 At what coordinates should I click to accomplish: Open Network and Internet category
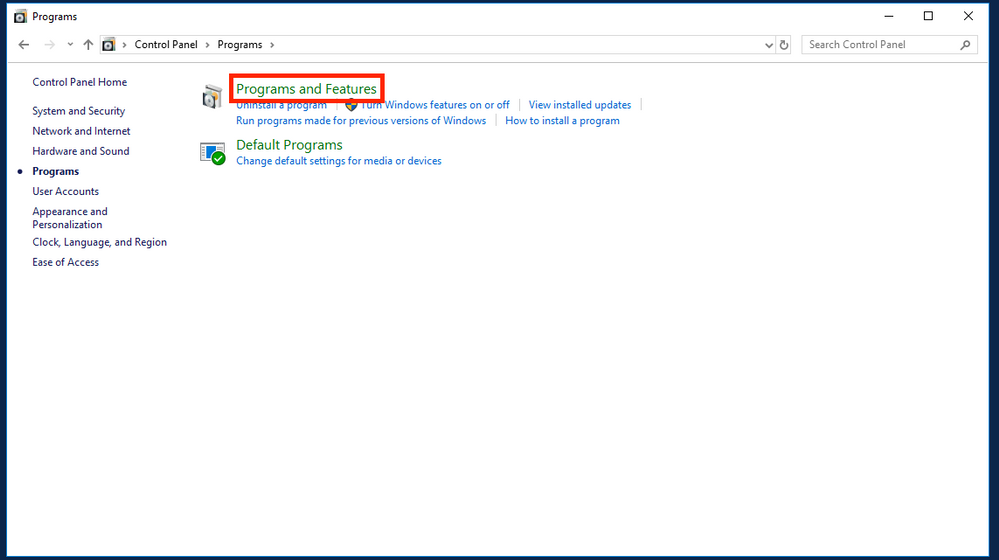(81, 131)
